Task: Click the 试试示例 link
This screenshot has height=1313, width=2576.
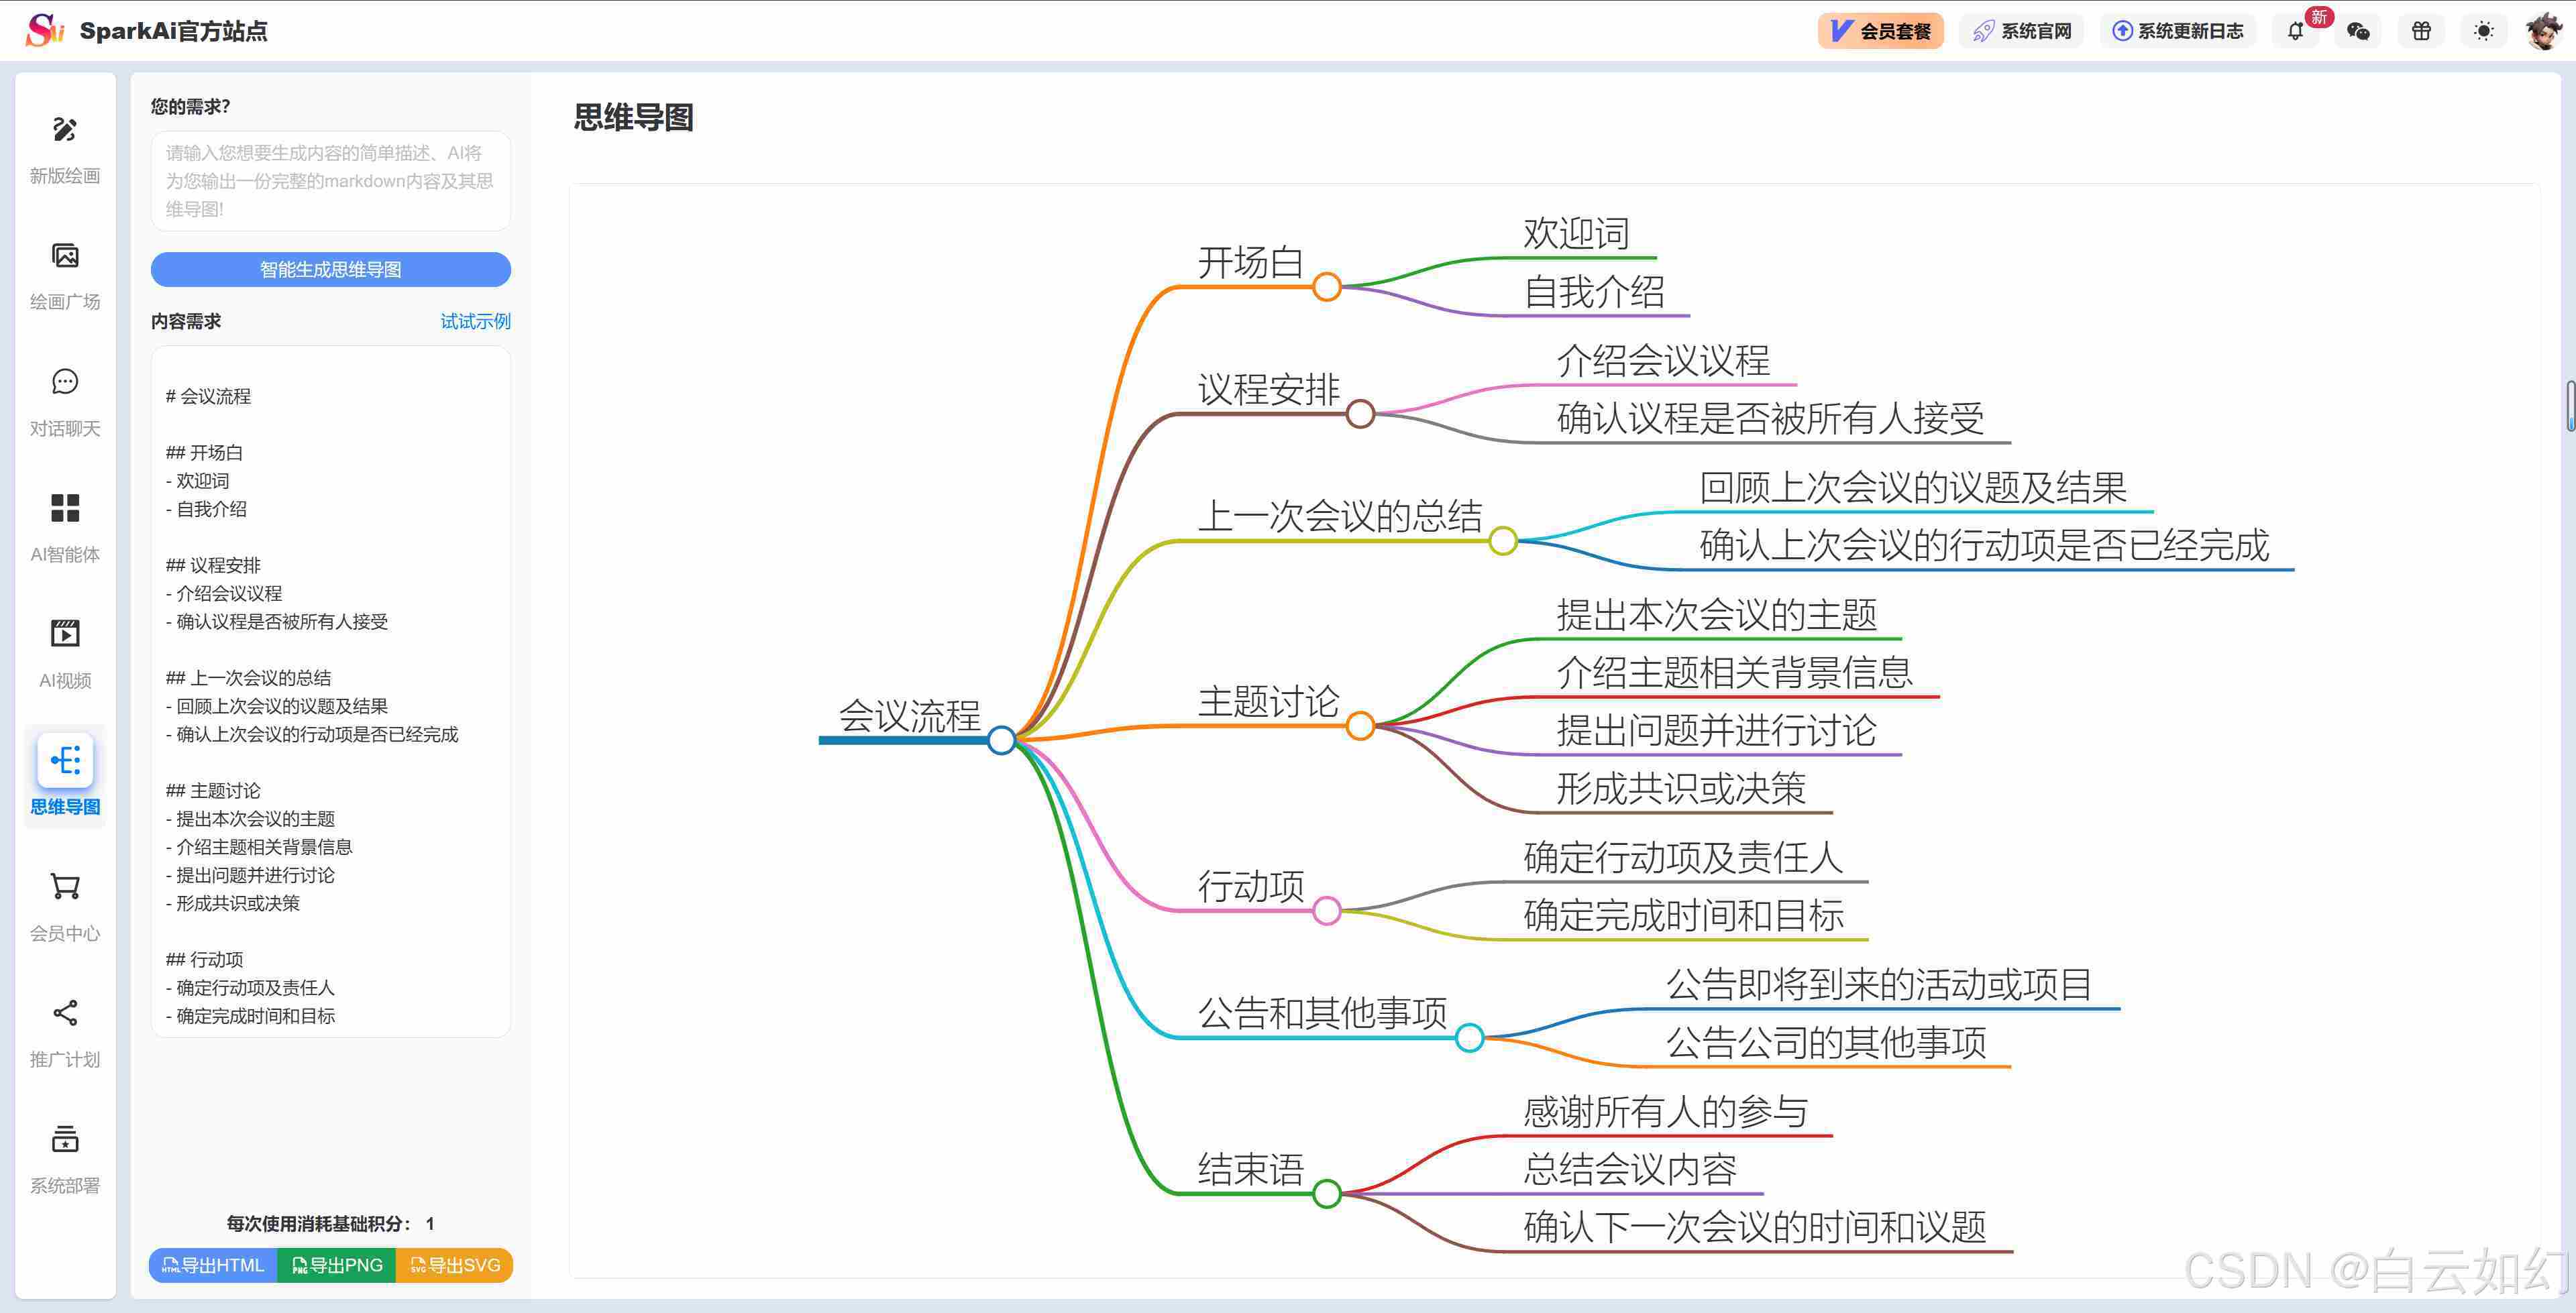Action: point(475,321)
